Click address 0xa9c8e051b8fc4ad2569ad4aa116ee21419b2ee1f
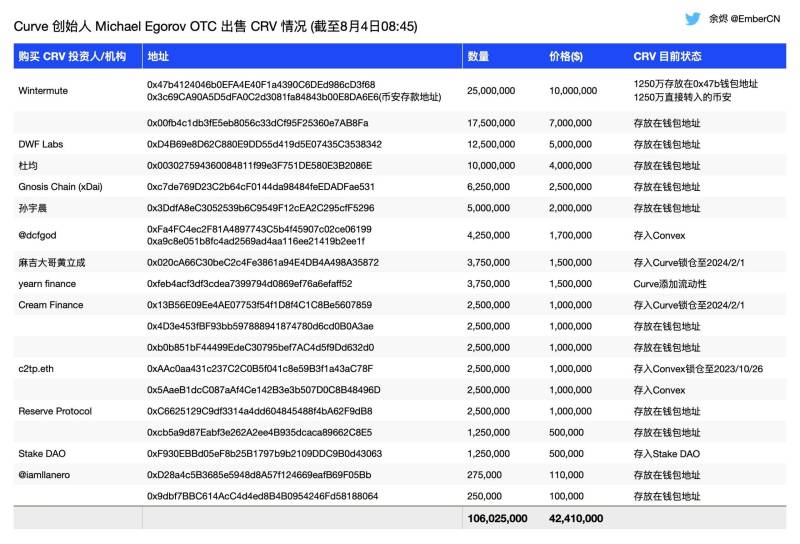This screenshot has width=800, height=544. [x=256, y=241]
